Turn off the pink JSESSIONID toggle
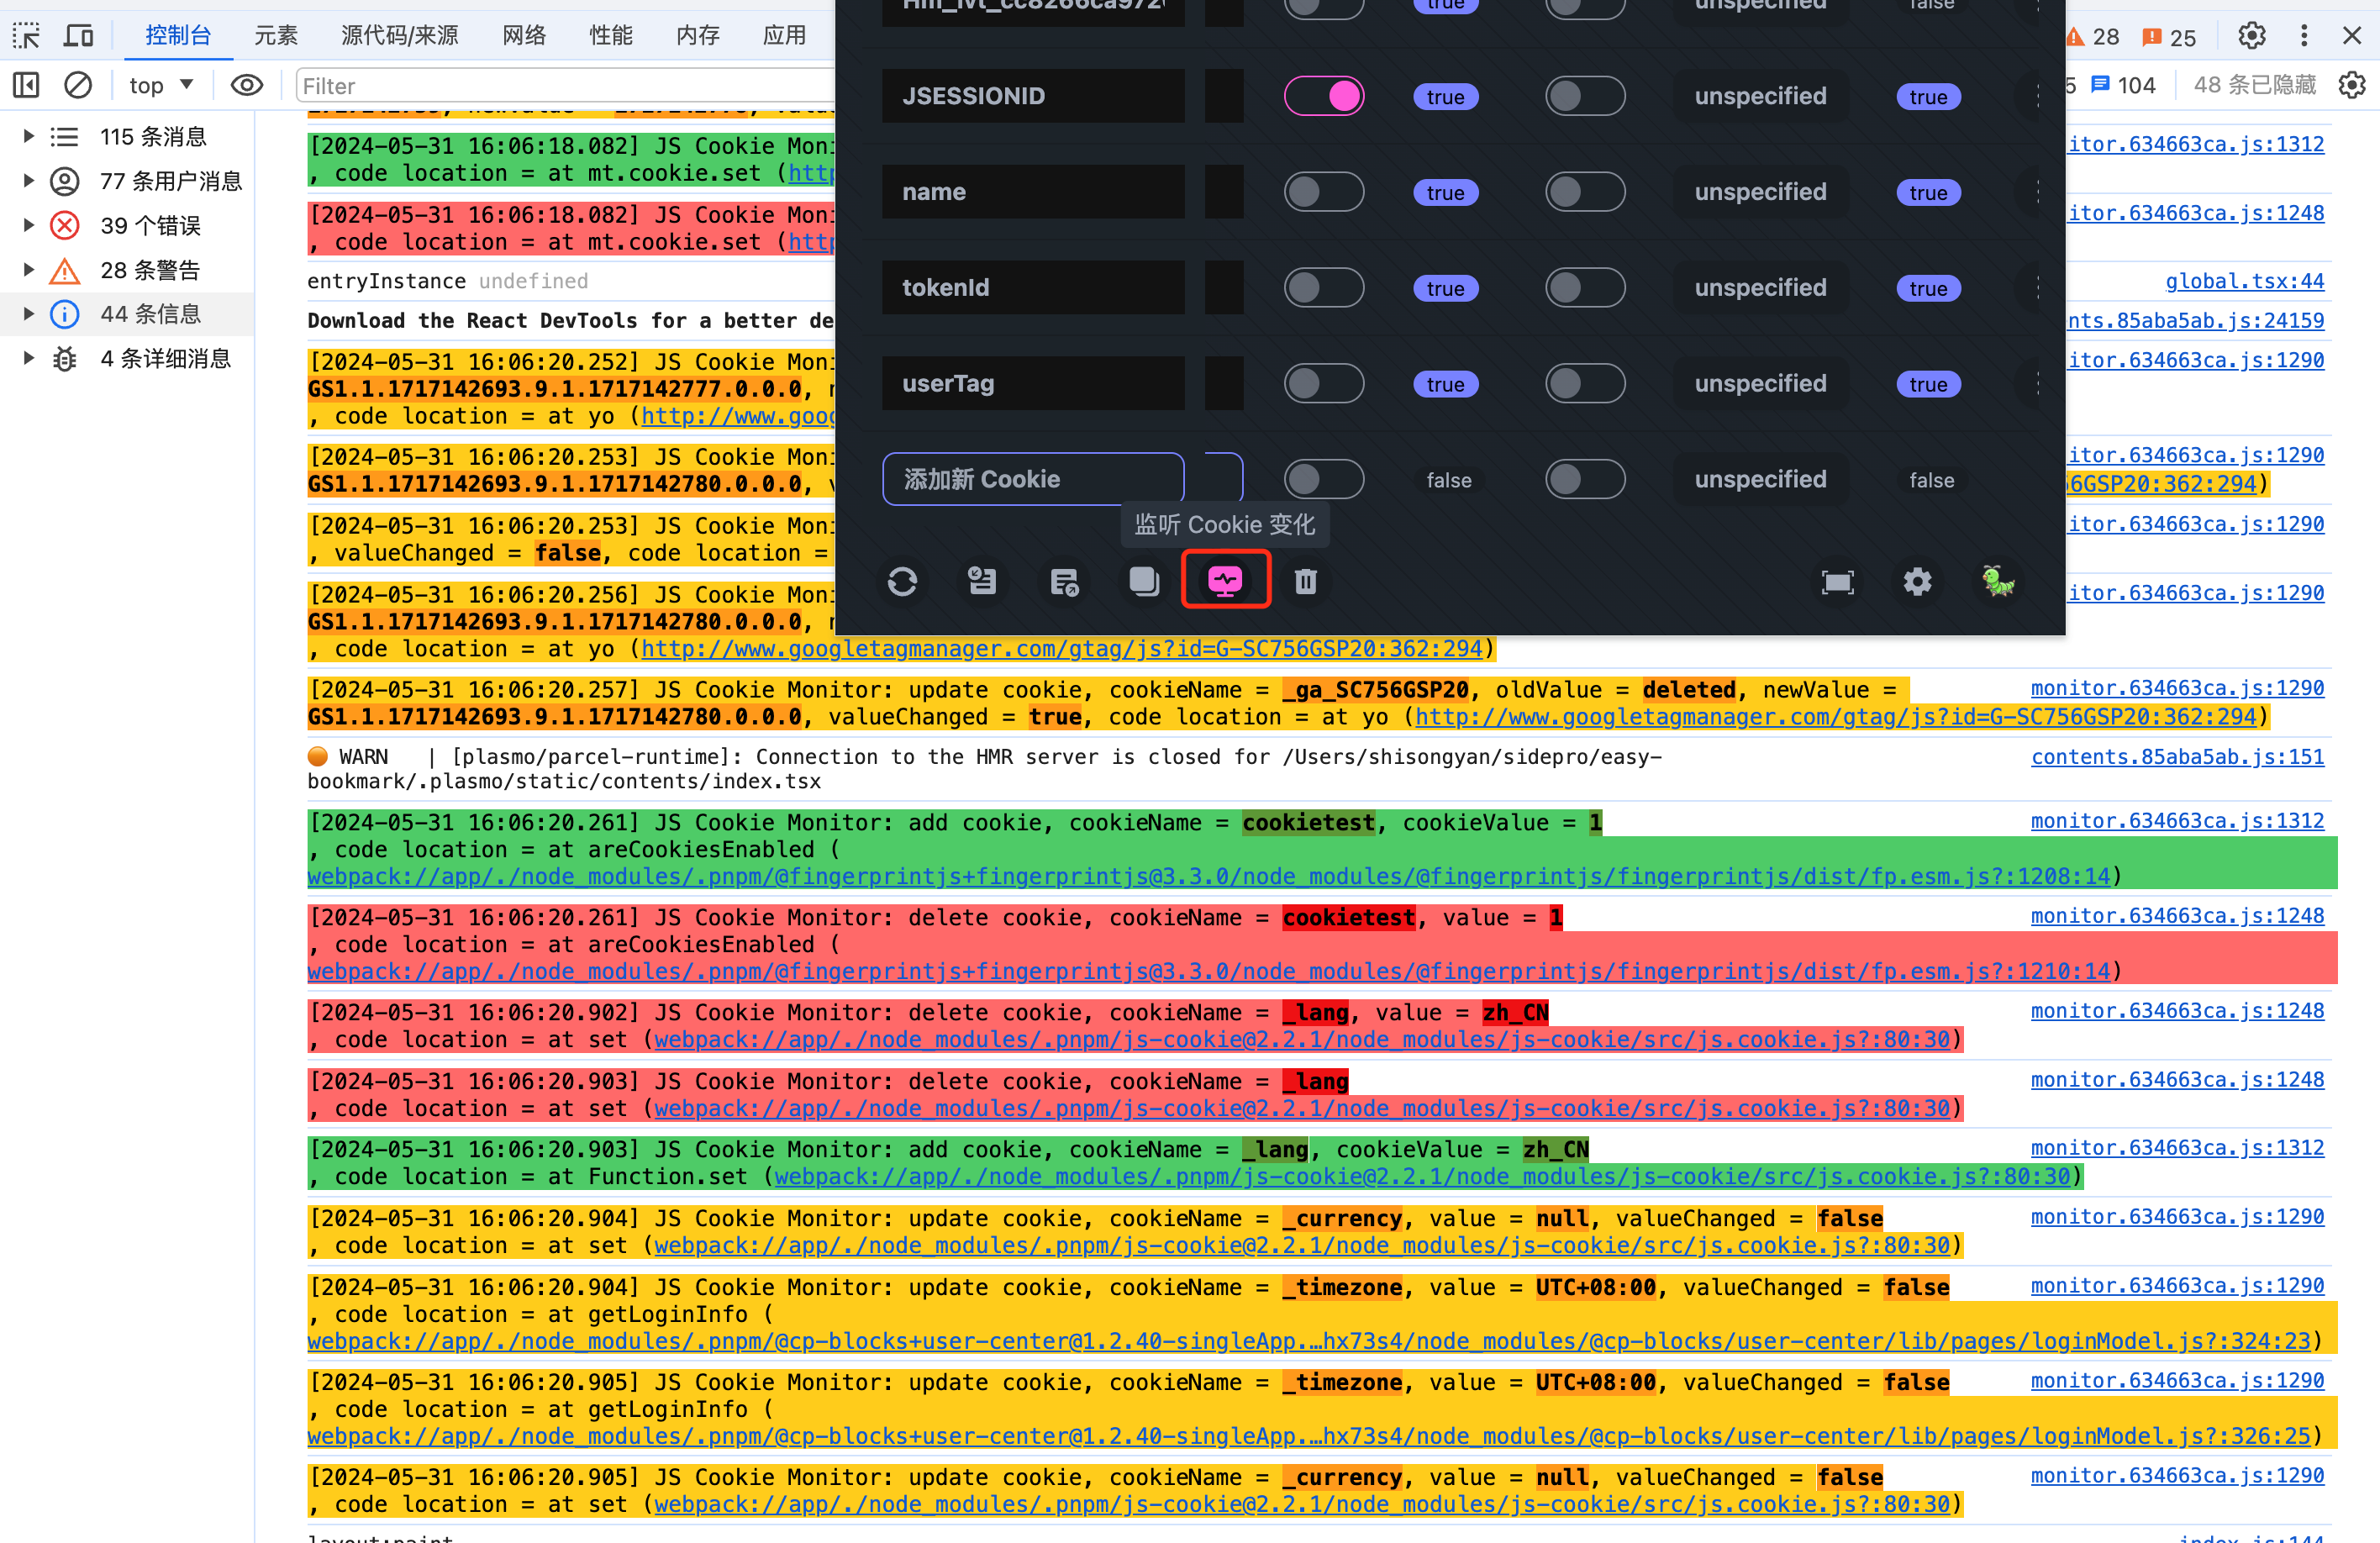This screenshot has width=2380, height=1543. click(1324, 96)
